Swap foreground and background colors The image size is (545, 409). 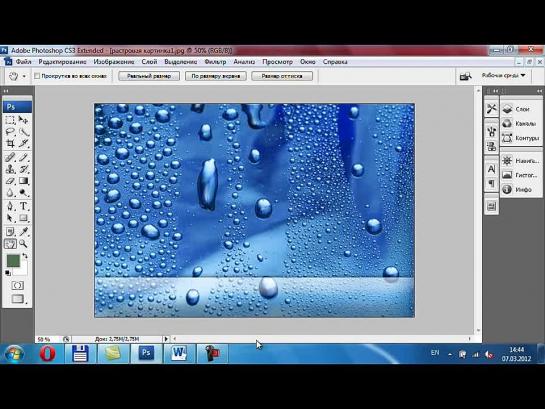[25, 256]
